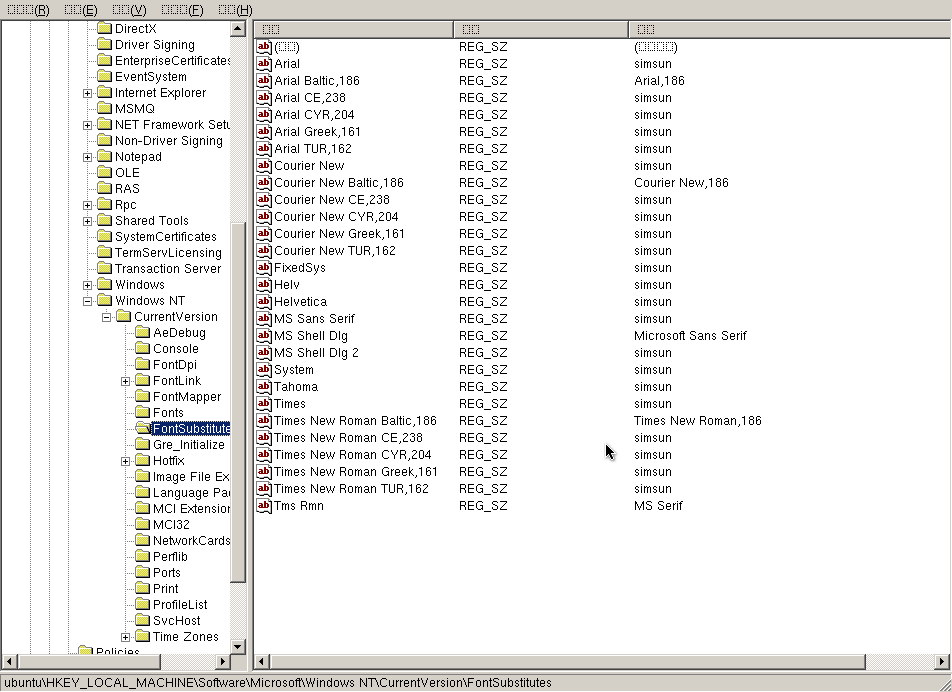Click the tree pane scroll down arrow
Screen dimensions: 952x692
tap(237, 646)
